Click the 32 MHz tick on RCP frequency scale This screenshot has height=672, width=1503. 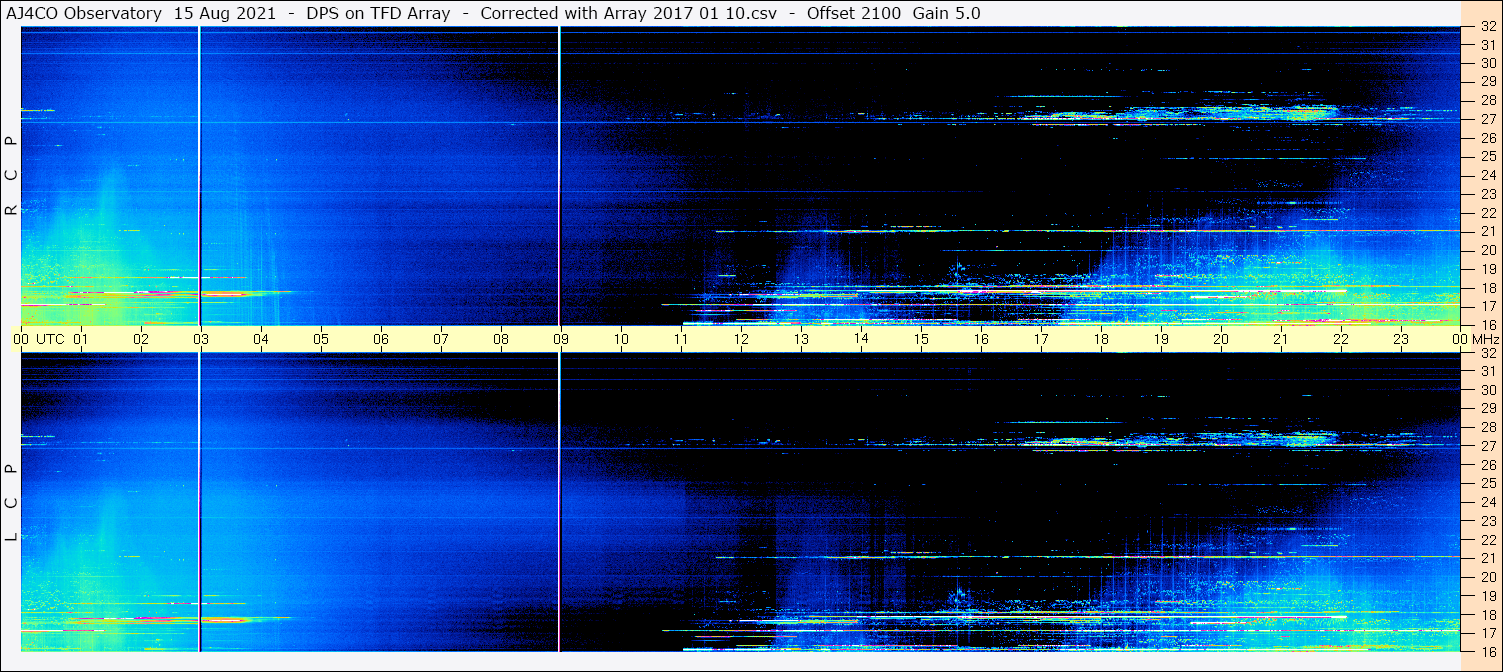(x=1487, y=27)
